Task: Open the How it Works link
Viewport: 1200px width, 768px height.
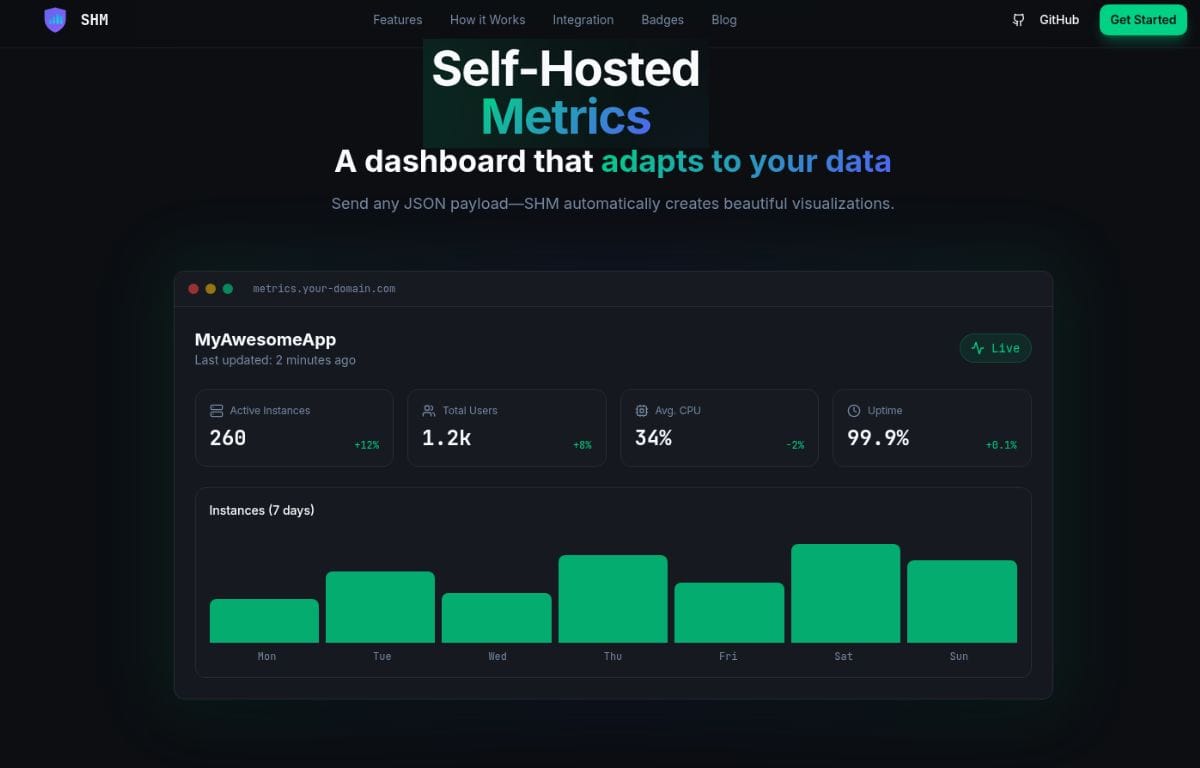Action: pyautogui.click(x=487, y=20)
